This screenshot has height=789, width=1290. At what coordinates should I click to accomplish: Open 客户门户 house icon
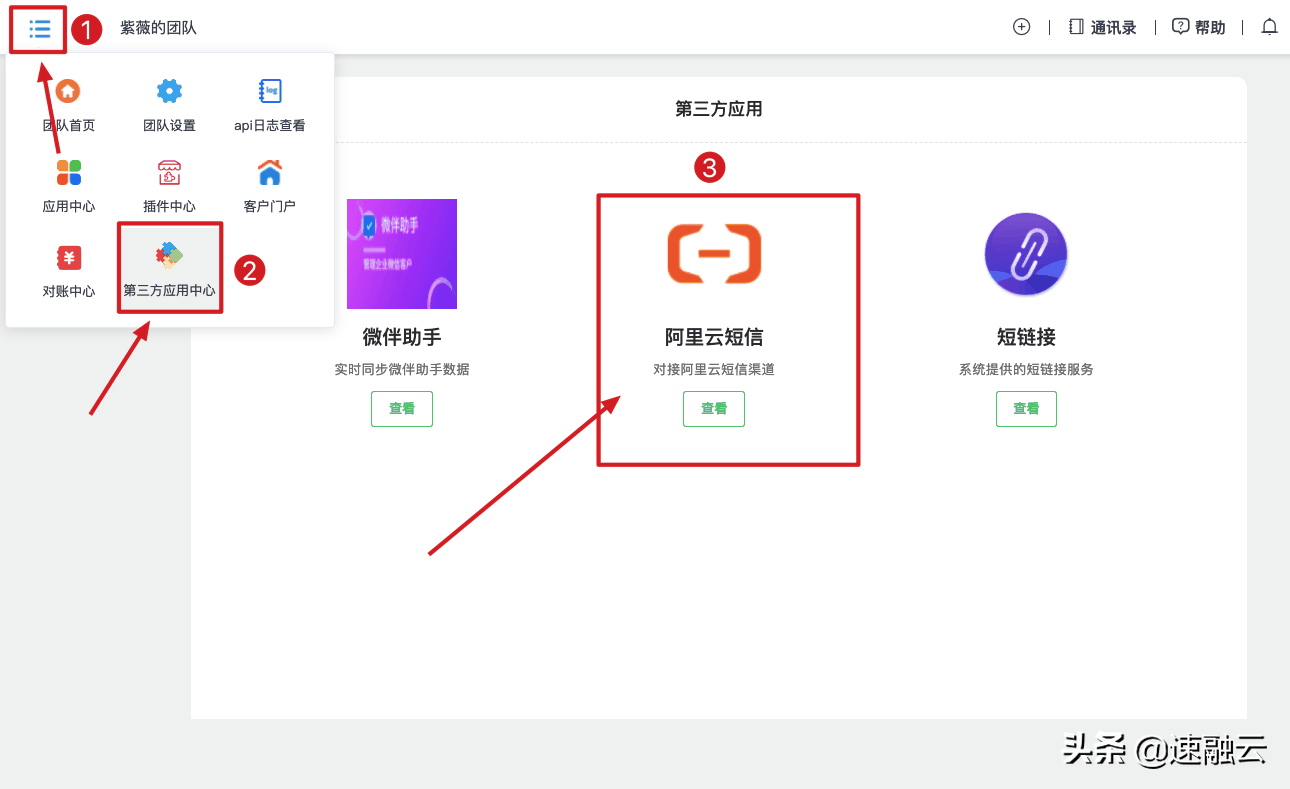270,172
